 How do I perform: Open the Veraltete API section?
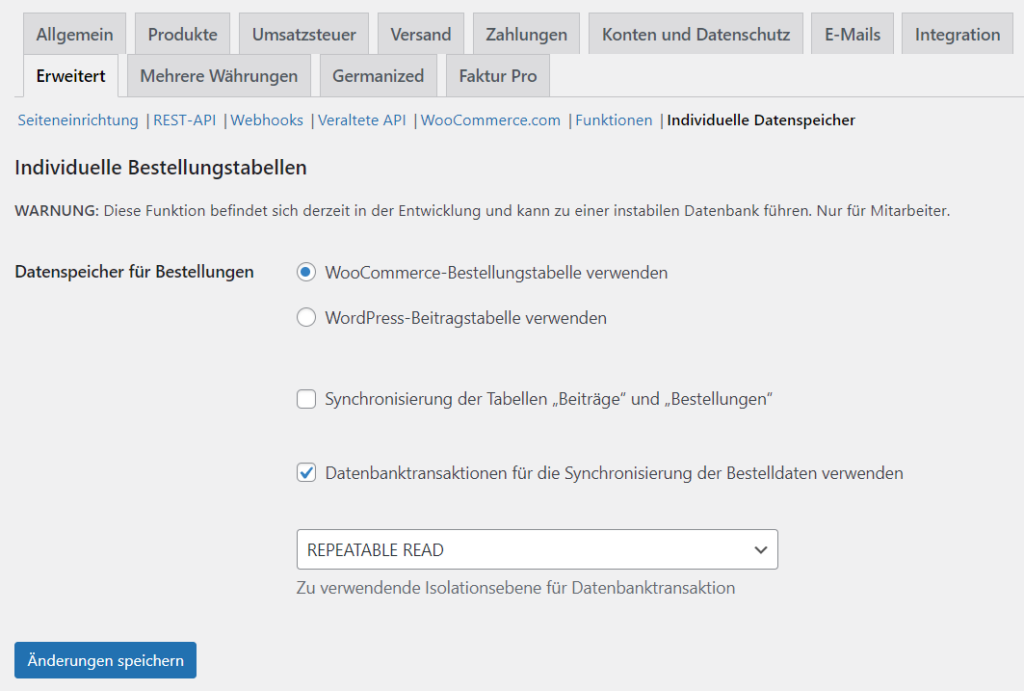coord(362,120)
